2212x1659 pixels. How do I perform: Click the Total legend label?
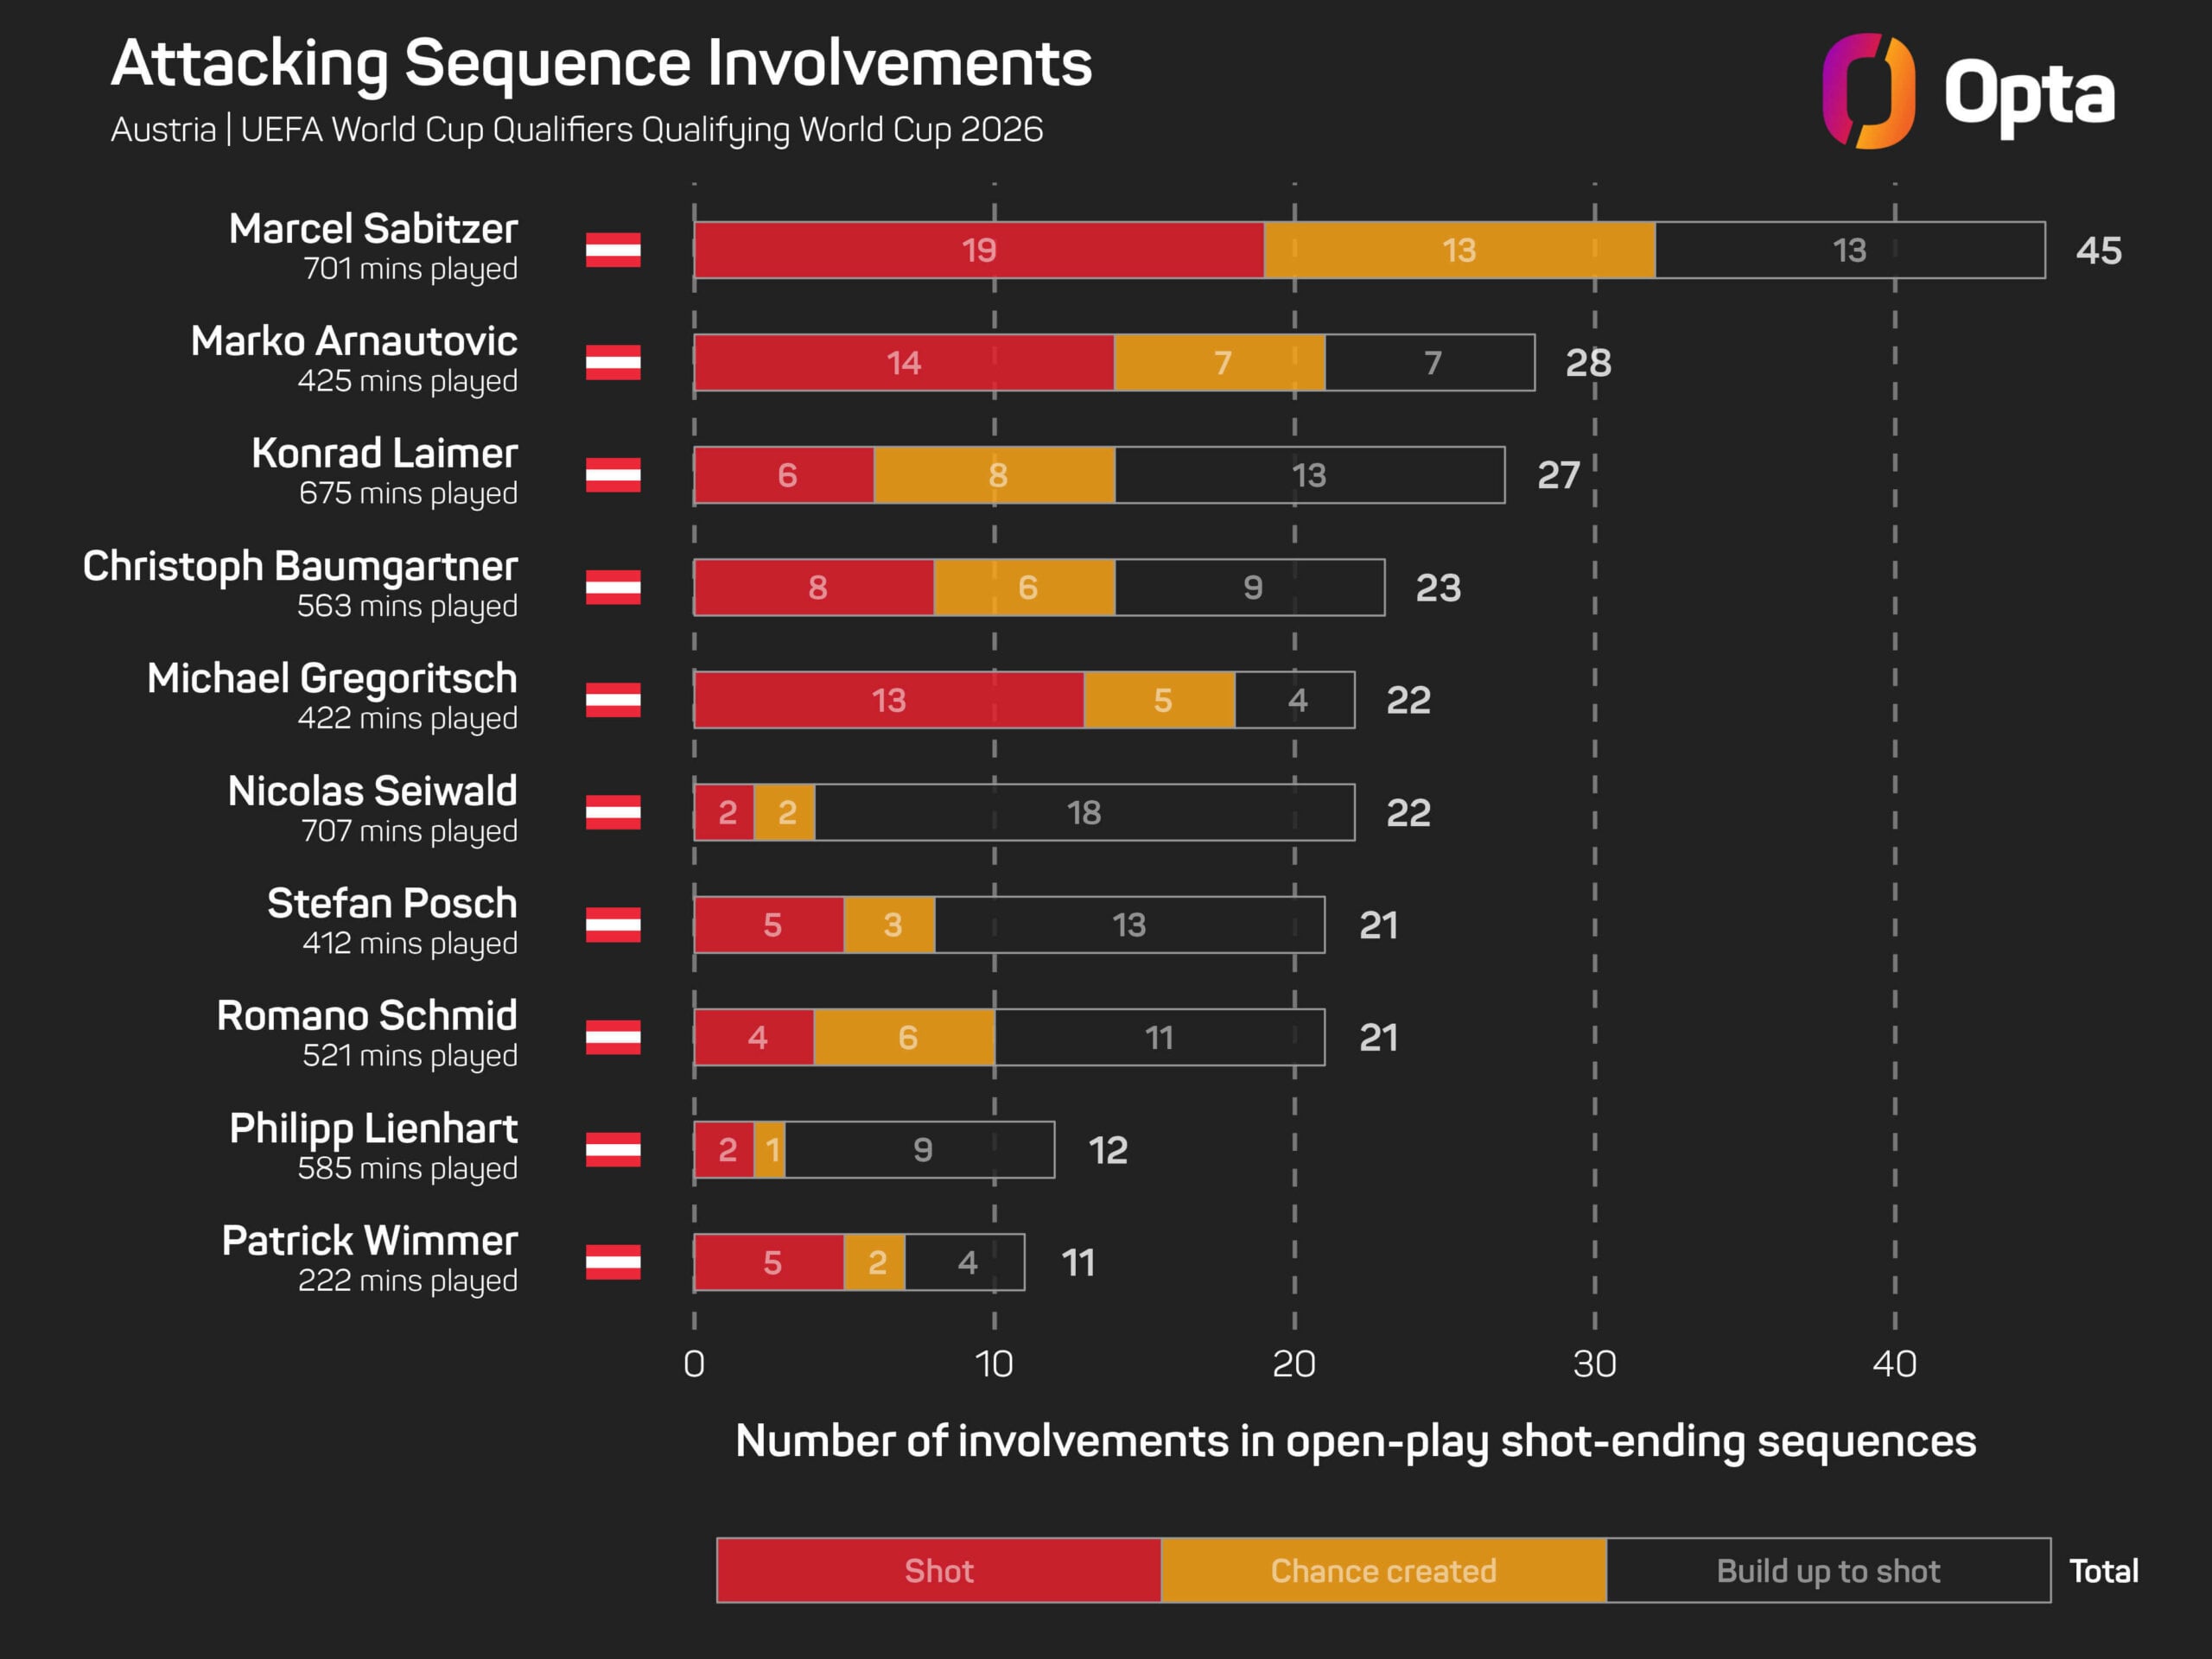click(x=2103, y=1570)
